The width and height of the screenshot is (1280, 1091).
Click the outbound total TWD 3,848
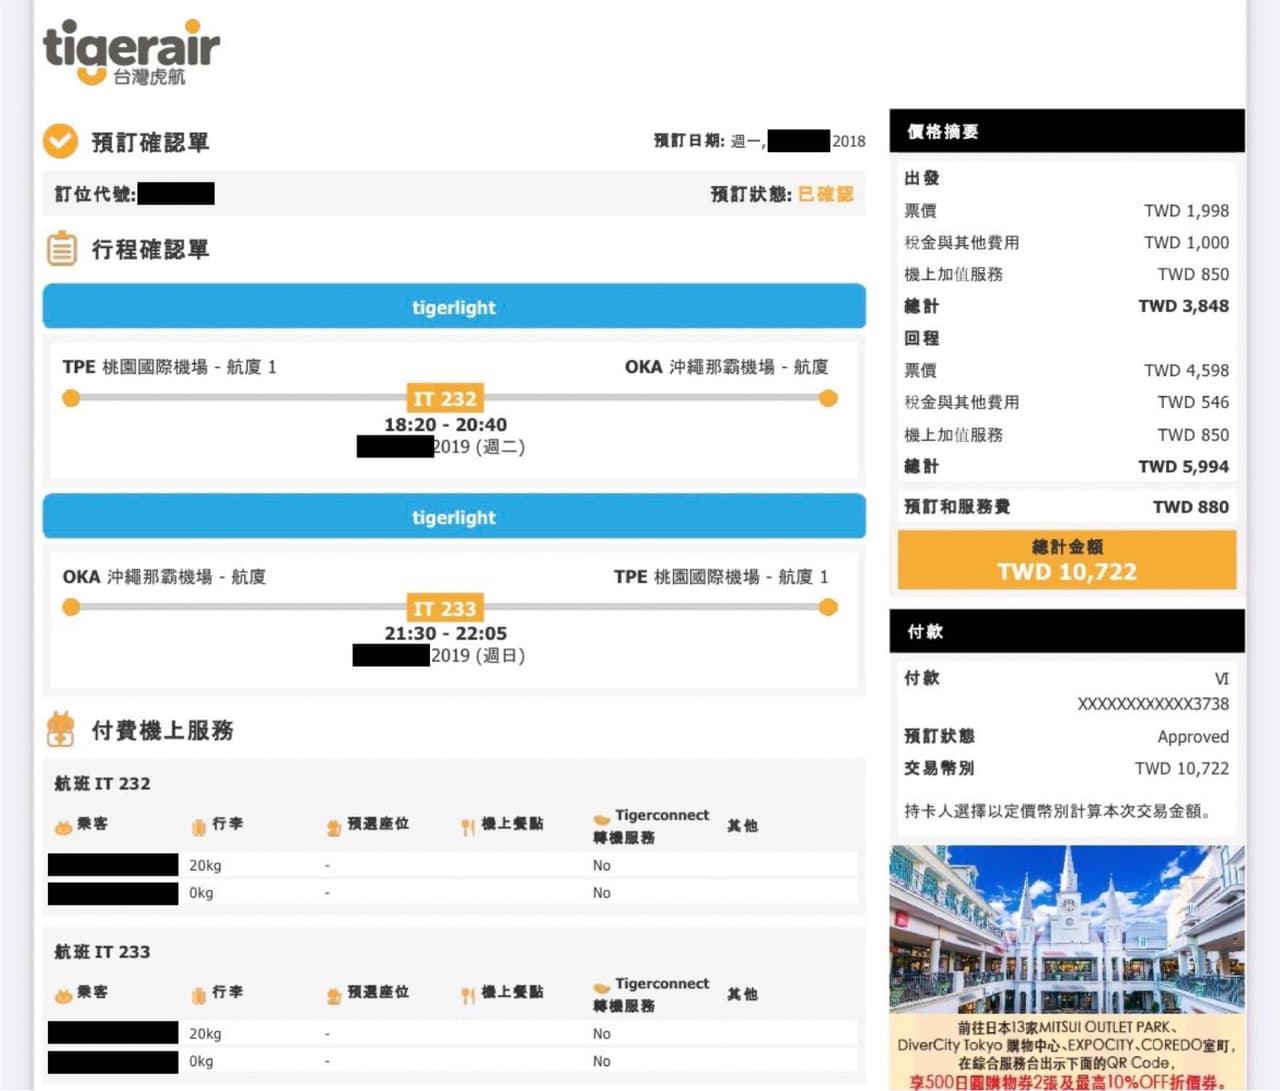click(1183, 306)
